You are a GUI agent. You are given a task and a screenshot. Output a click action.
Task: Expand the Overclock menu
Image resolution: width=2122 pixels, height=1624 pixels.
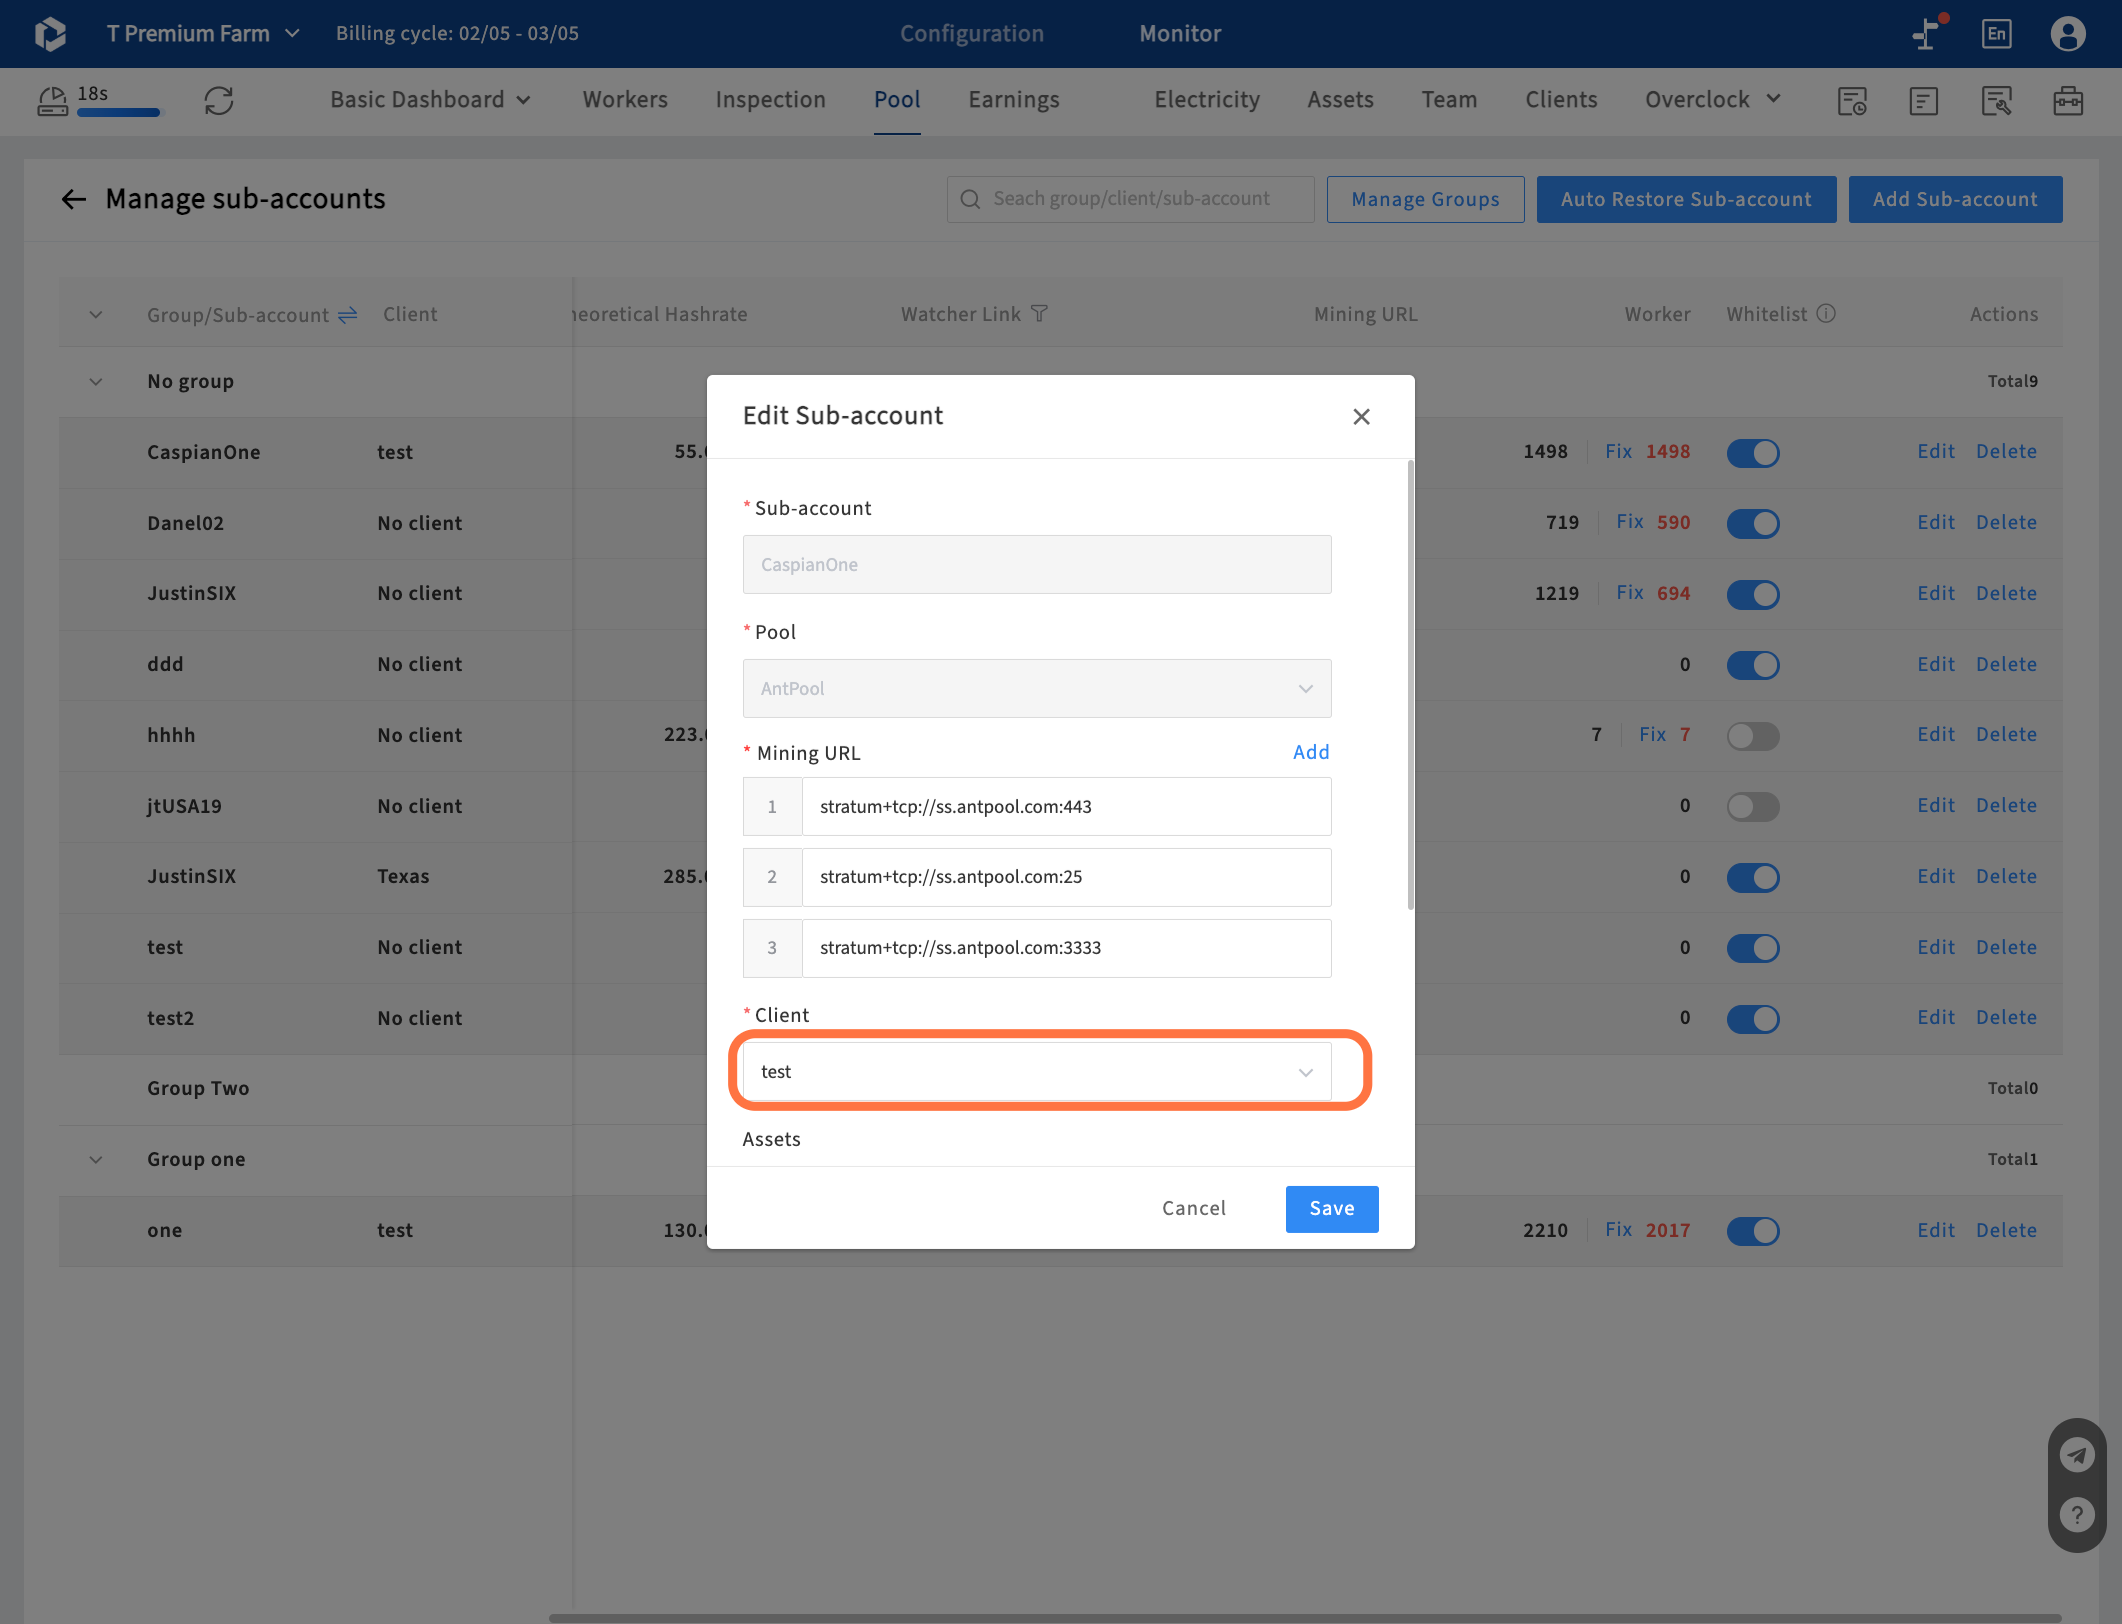(x=1713, y=99)
